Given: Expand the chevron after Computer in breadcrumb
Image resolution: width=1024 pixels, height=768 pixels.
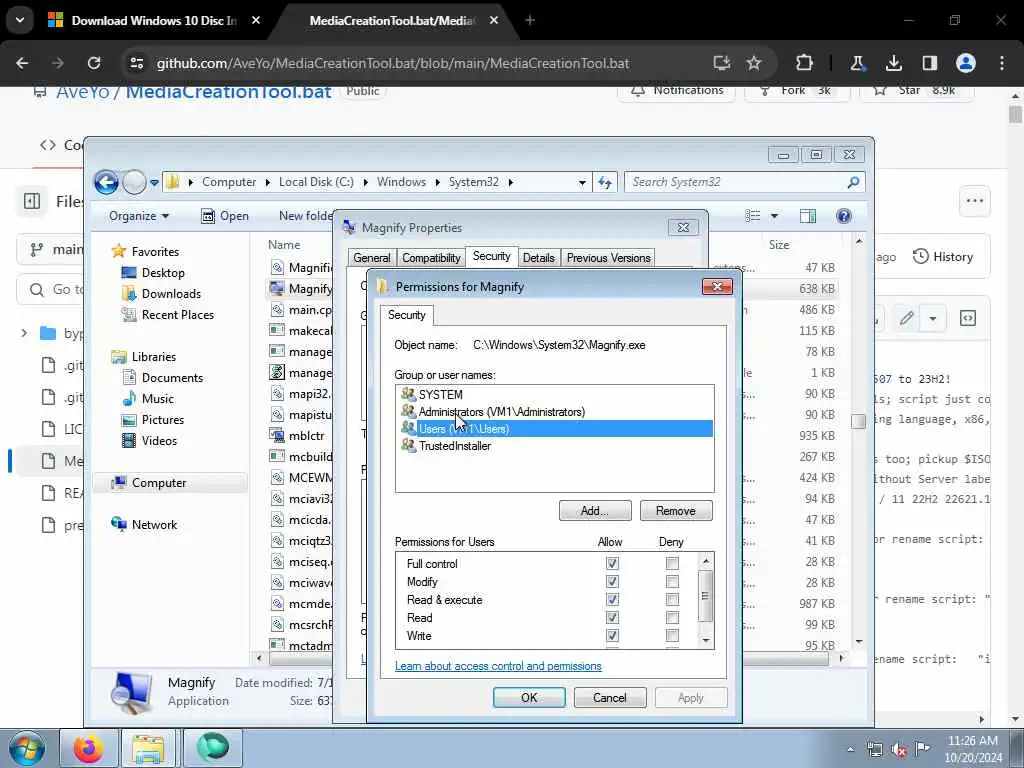Looking at the screenshot, I should pyautogui.click(x=268, y=182).
